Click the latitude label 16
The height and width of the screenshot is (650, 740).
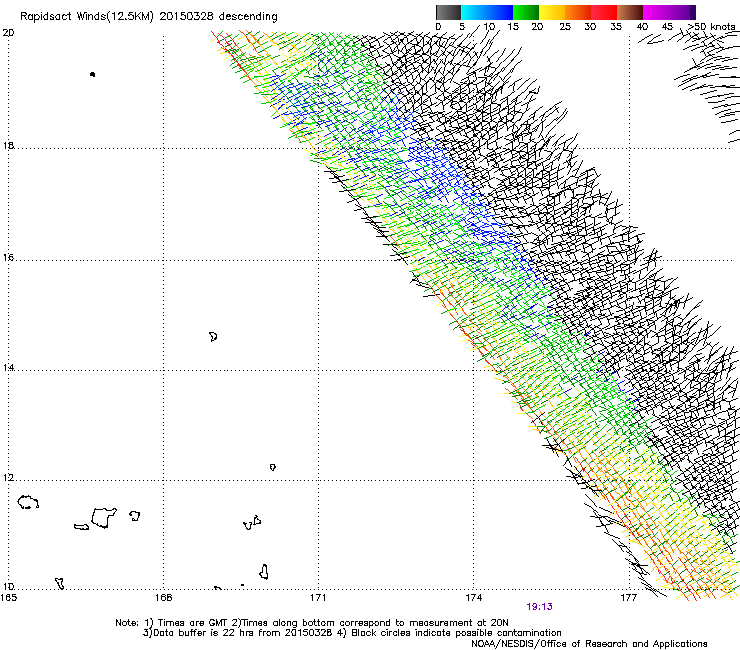(x=8, y=258)
